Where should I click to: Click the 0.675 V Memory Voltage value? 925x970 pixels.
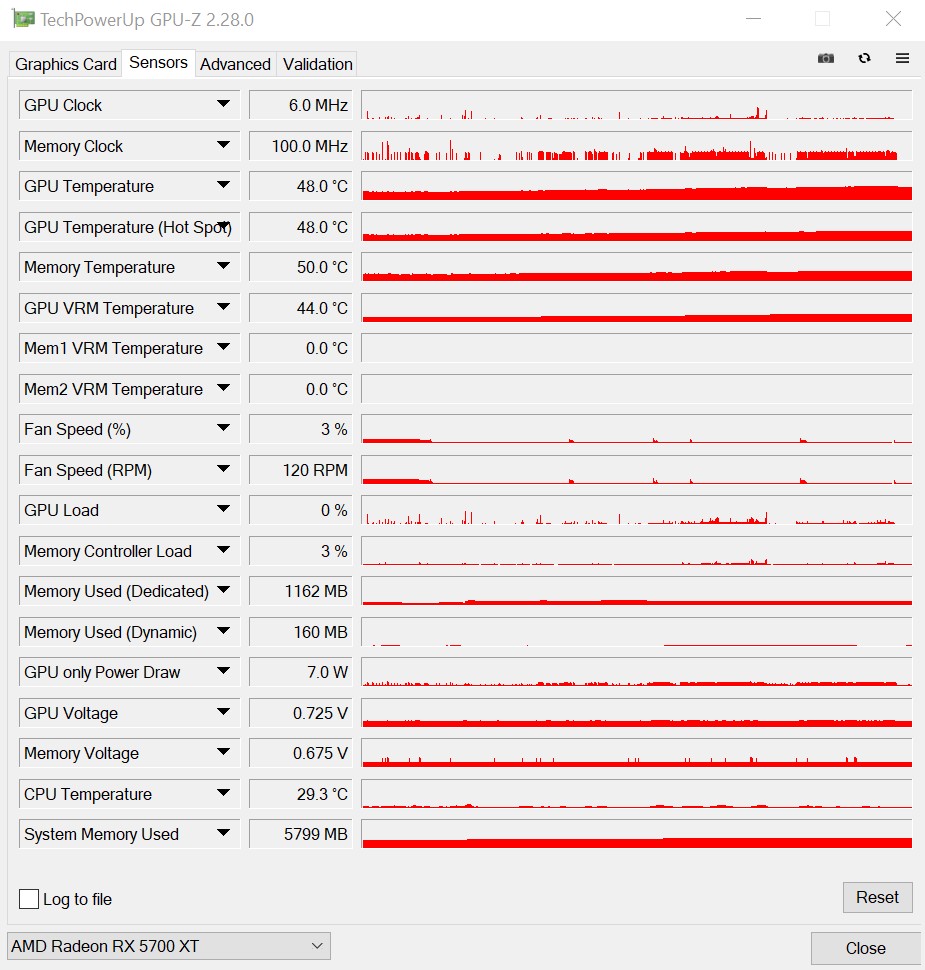pos(301,753)
